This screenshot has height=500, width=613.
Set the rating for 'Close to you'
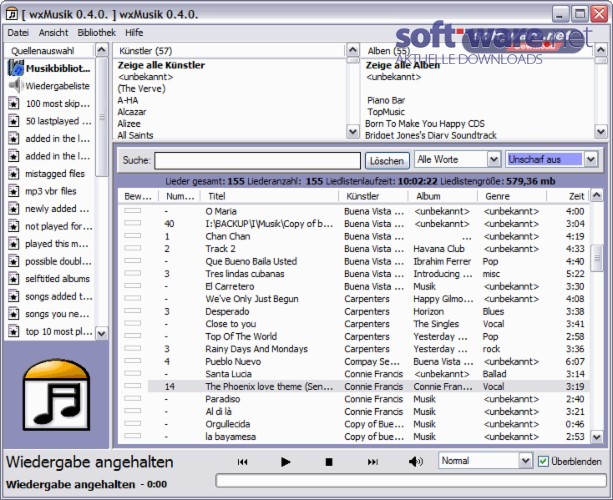click(x=133, y=323)
